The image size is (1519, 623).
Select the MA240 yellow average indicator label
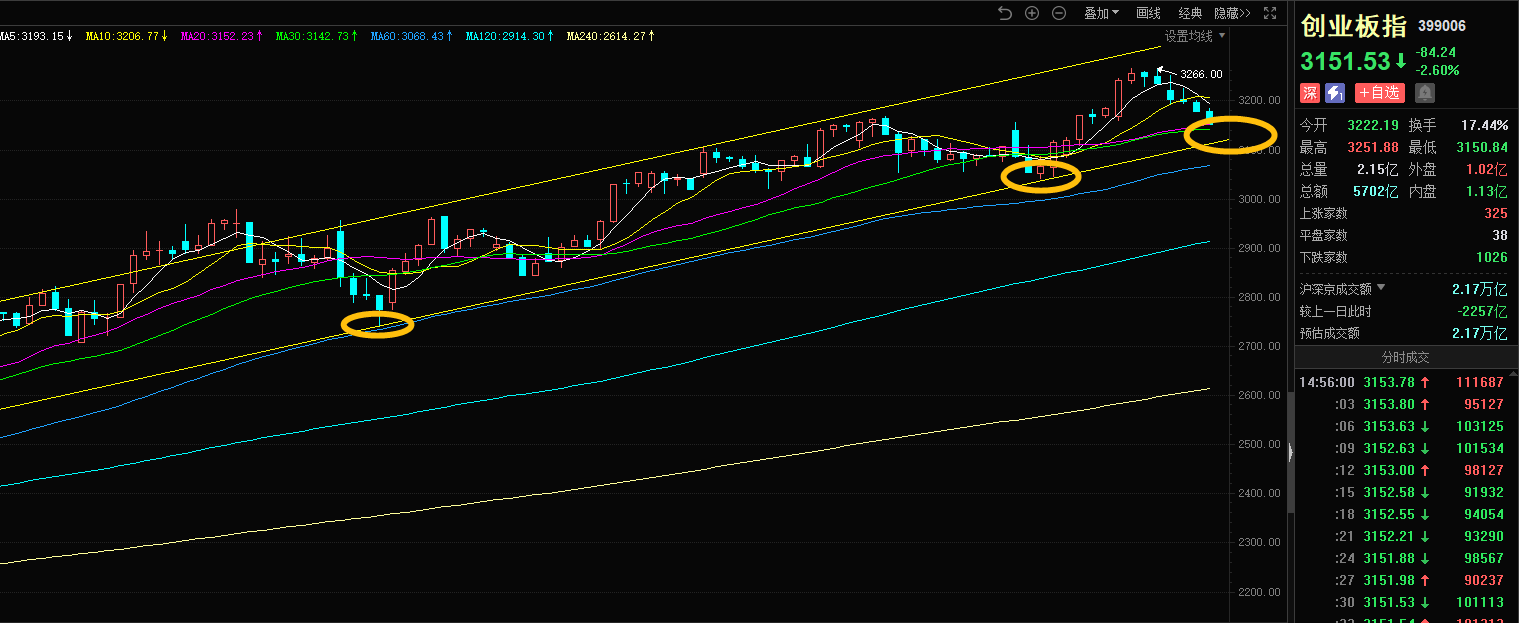pyautogui.click(x=610, y=36)
